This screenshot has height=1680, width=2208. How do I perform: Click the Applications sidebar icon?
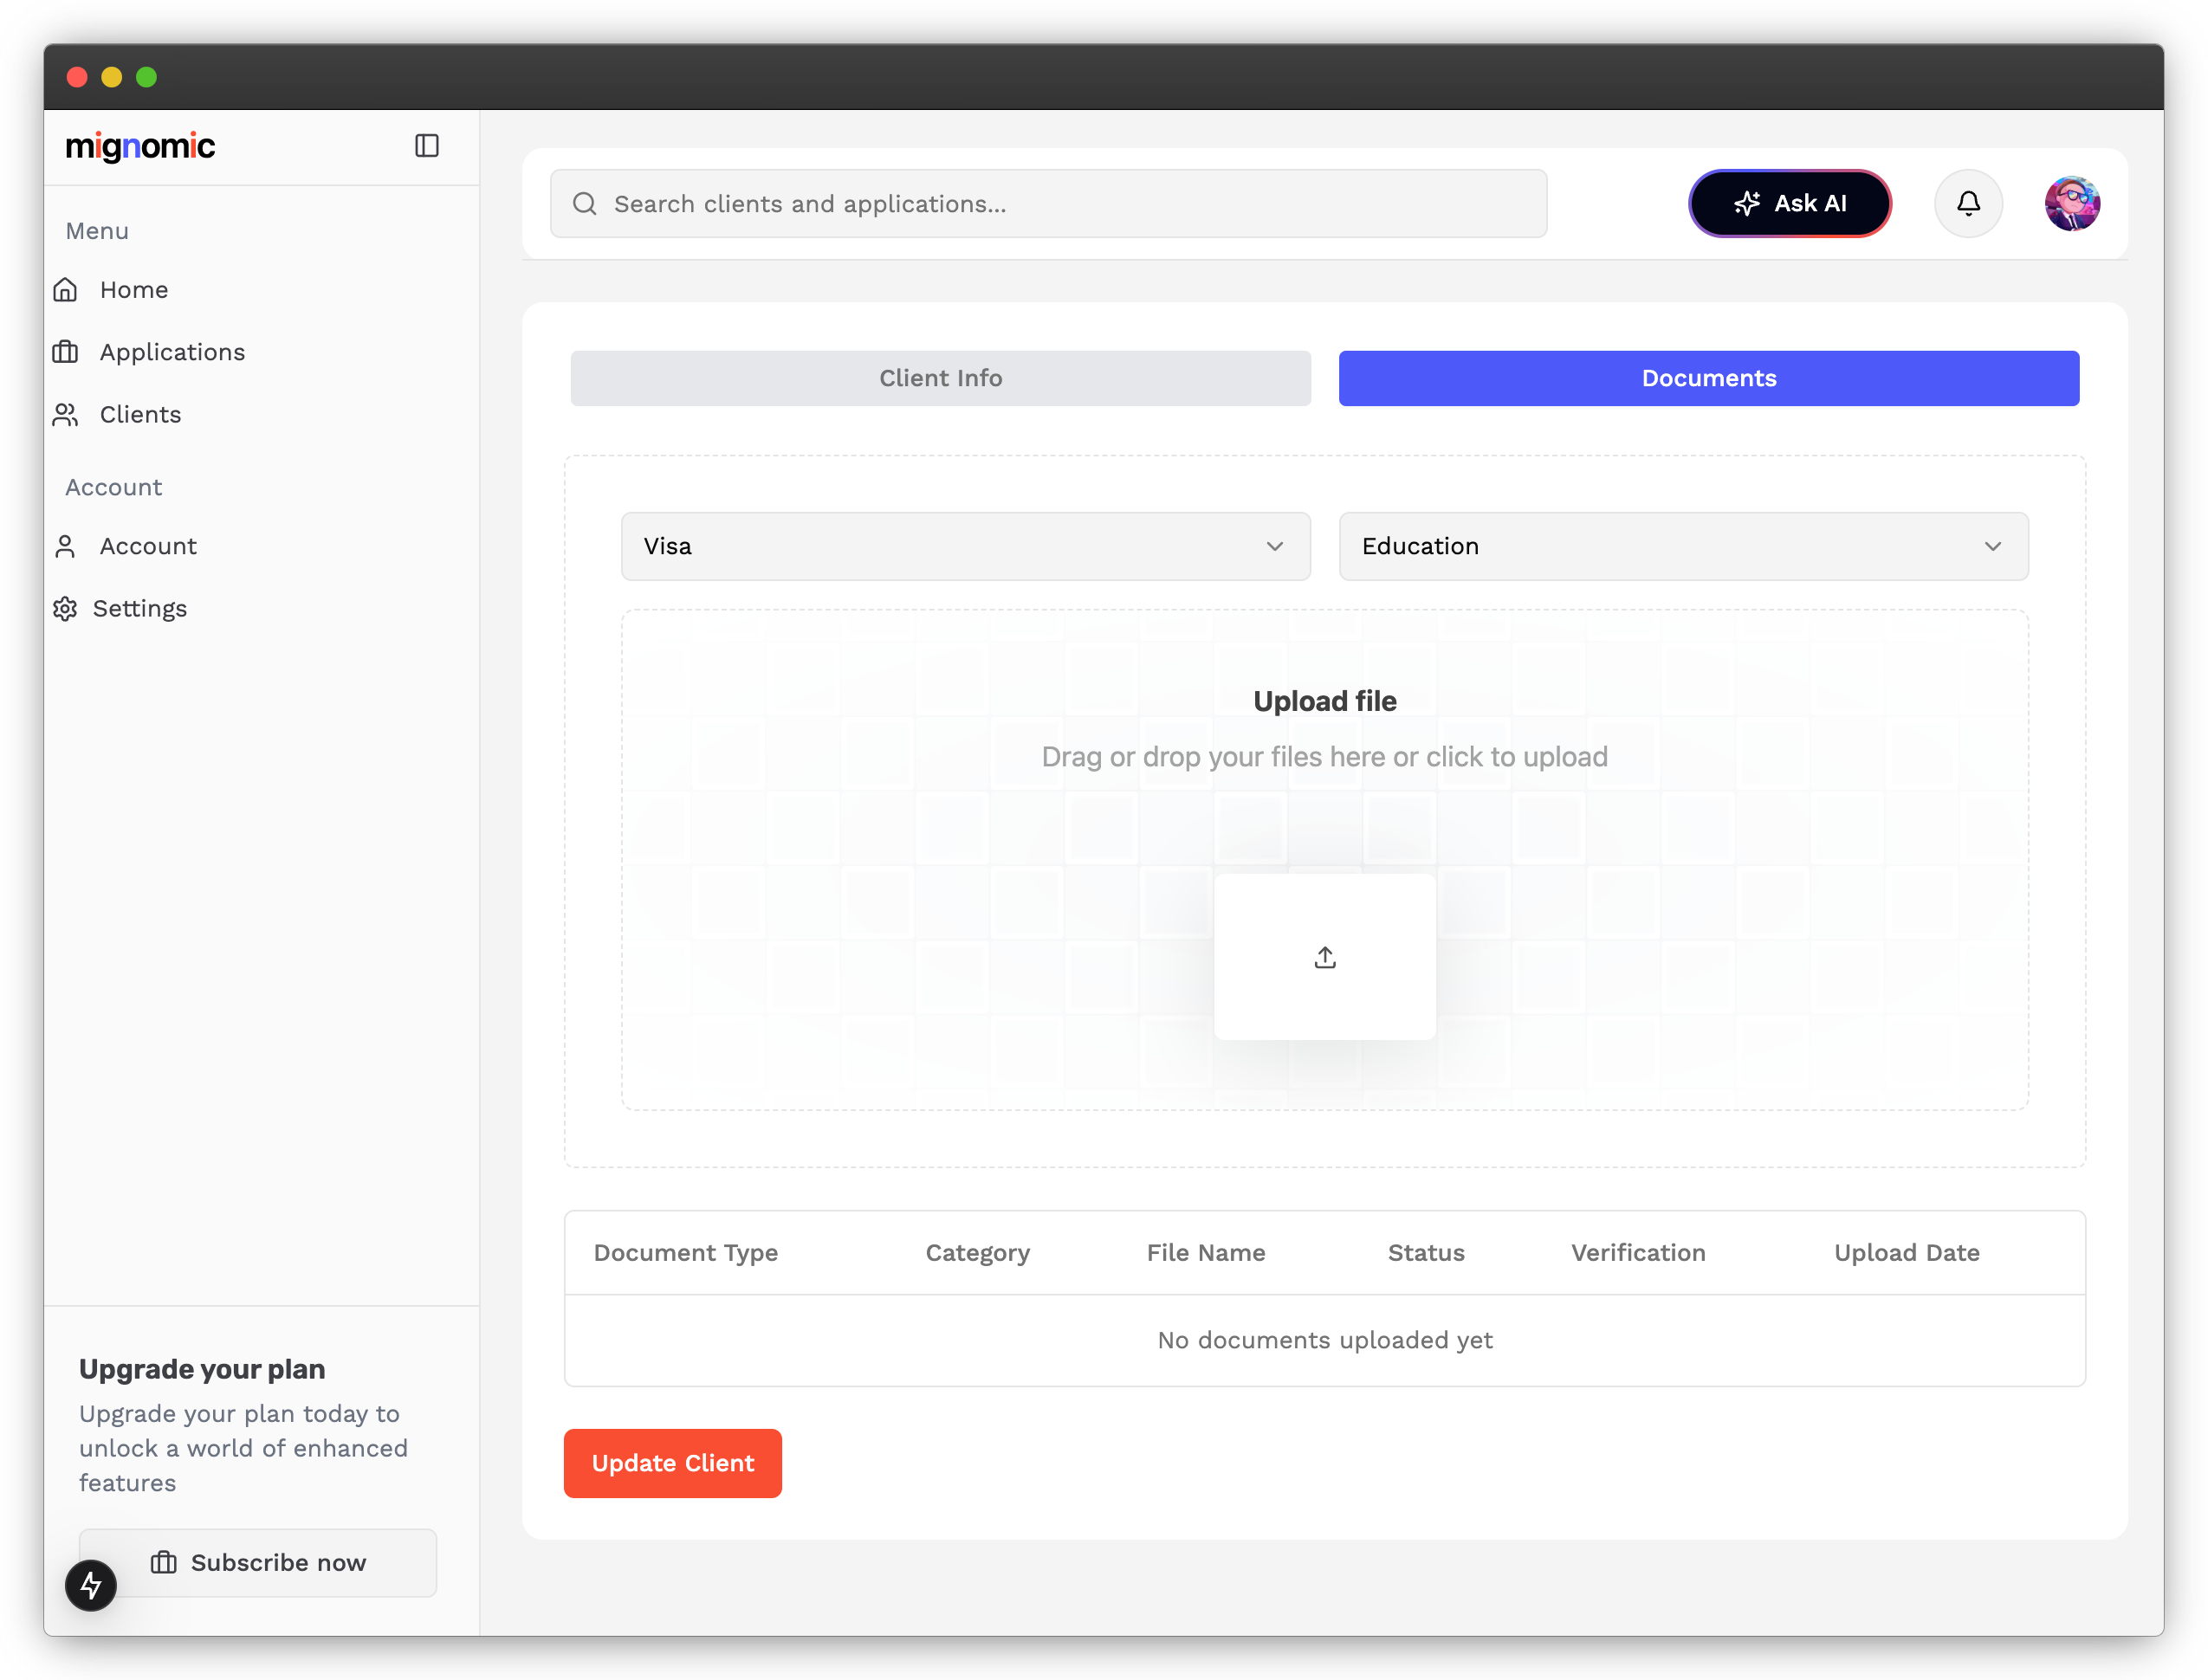65,352
